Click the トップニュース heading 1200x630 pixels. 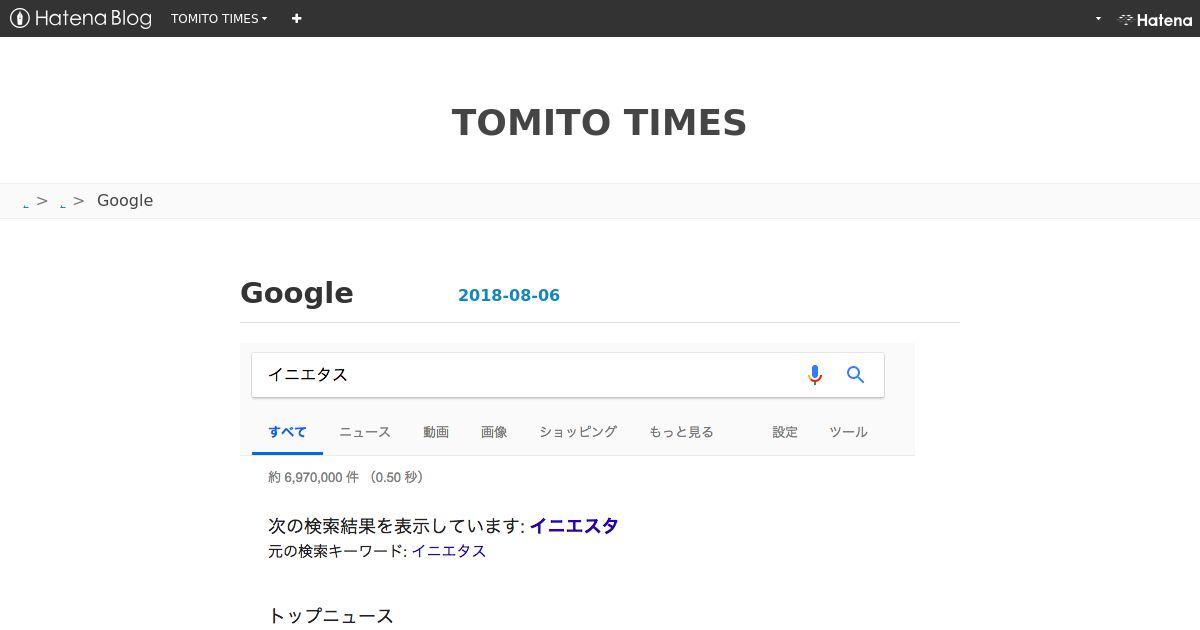click(331, 615)
